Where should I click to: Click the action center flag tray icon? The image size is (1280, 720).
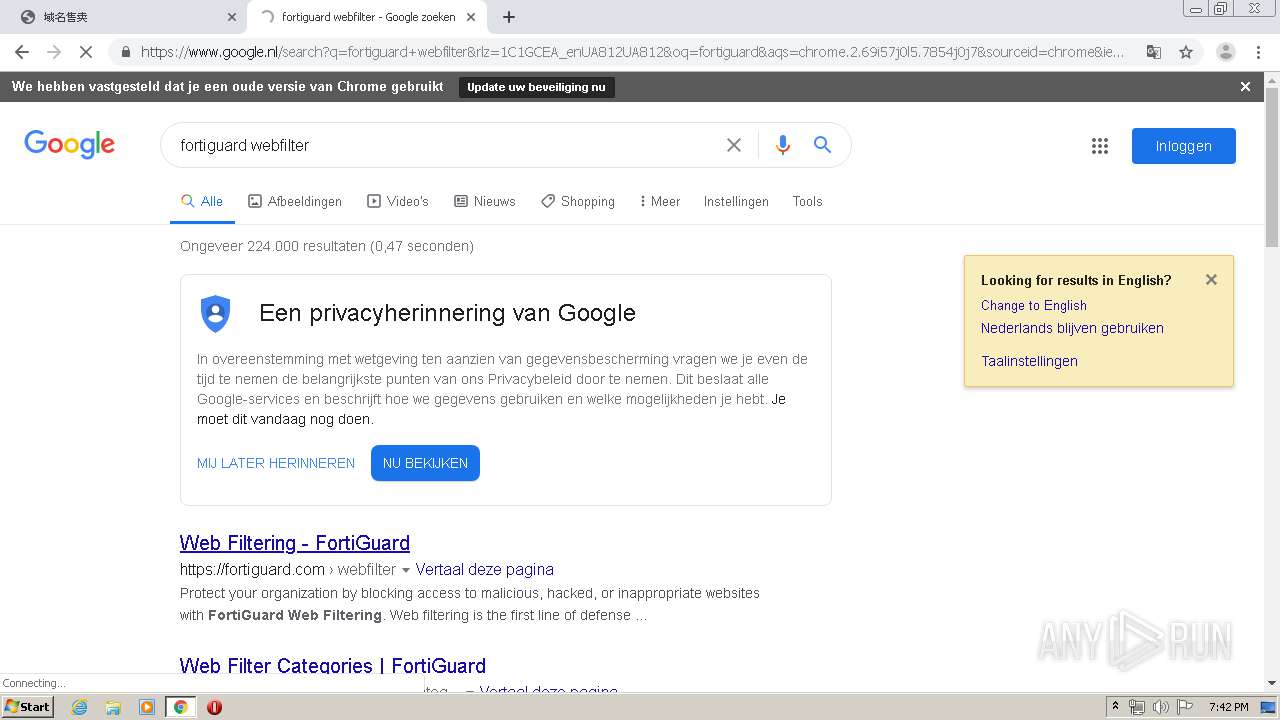coord(1183,707)
